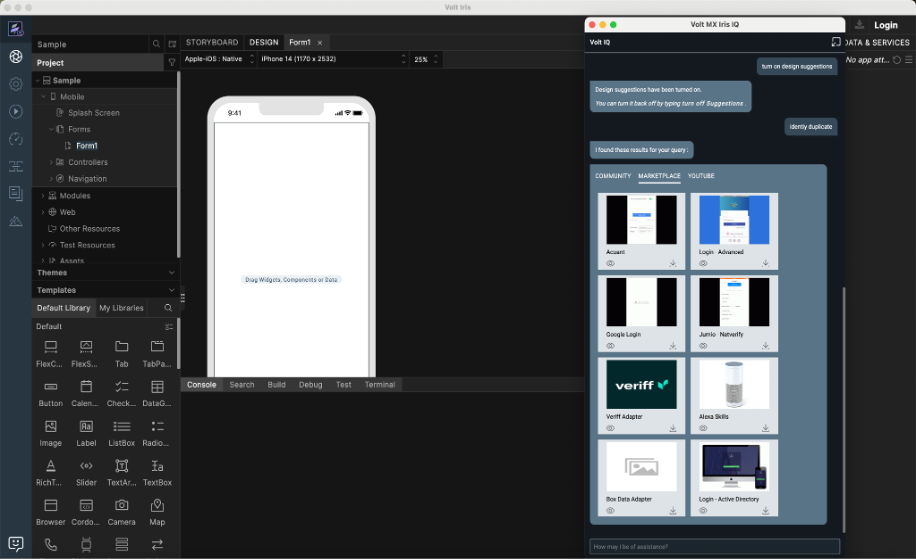Select the Camera widget

coord(122,512)
